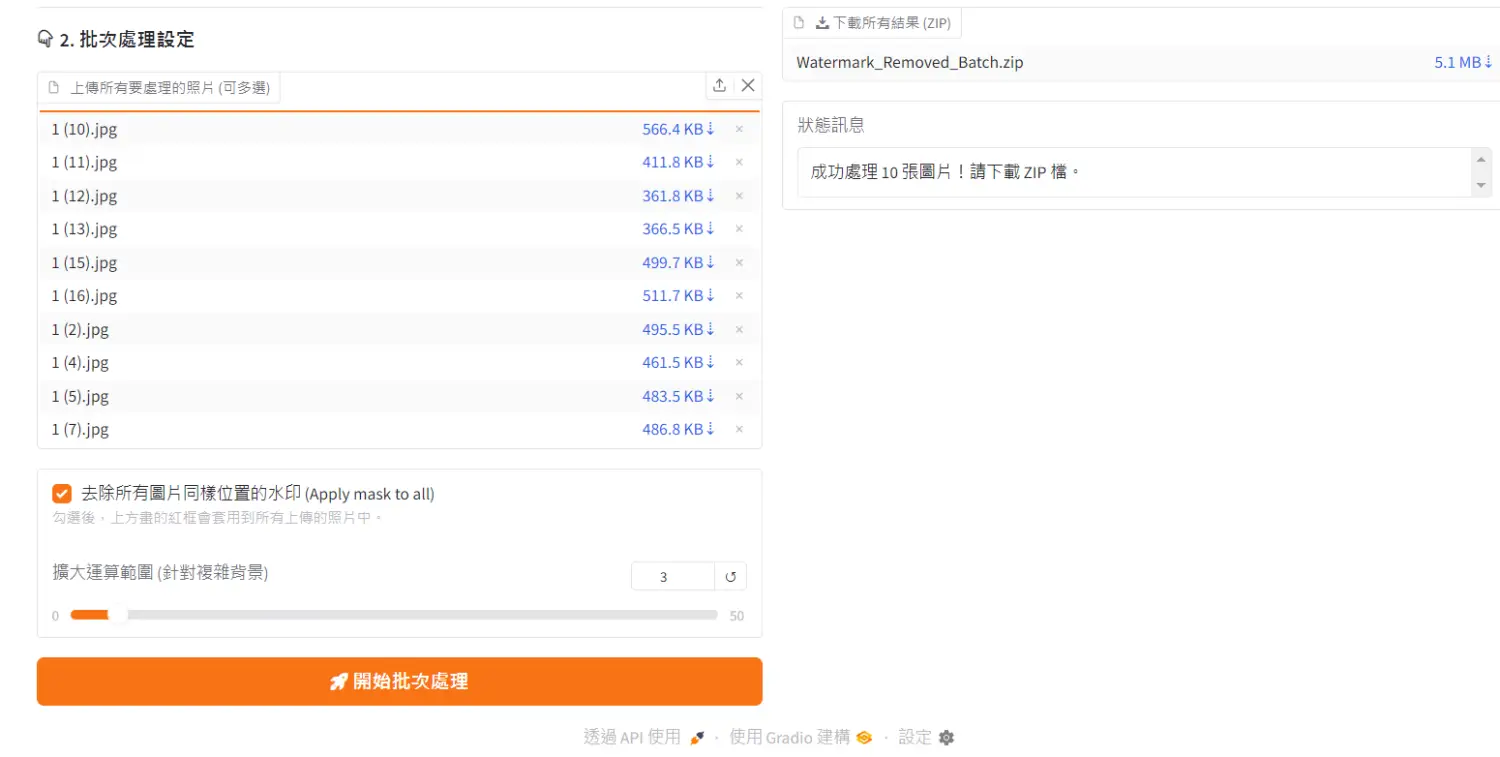Click the 設定 footer link
The width and height of the screenshot is (1500, 757).
pyautogui.click(x=915, y=738)
